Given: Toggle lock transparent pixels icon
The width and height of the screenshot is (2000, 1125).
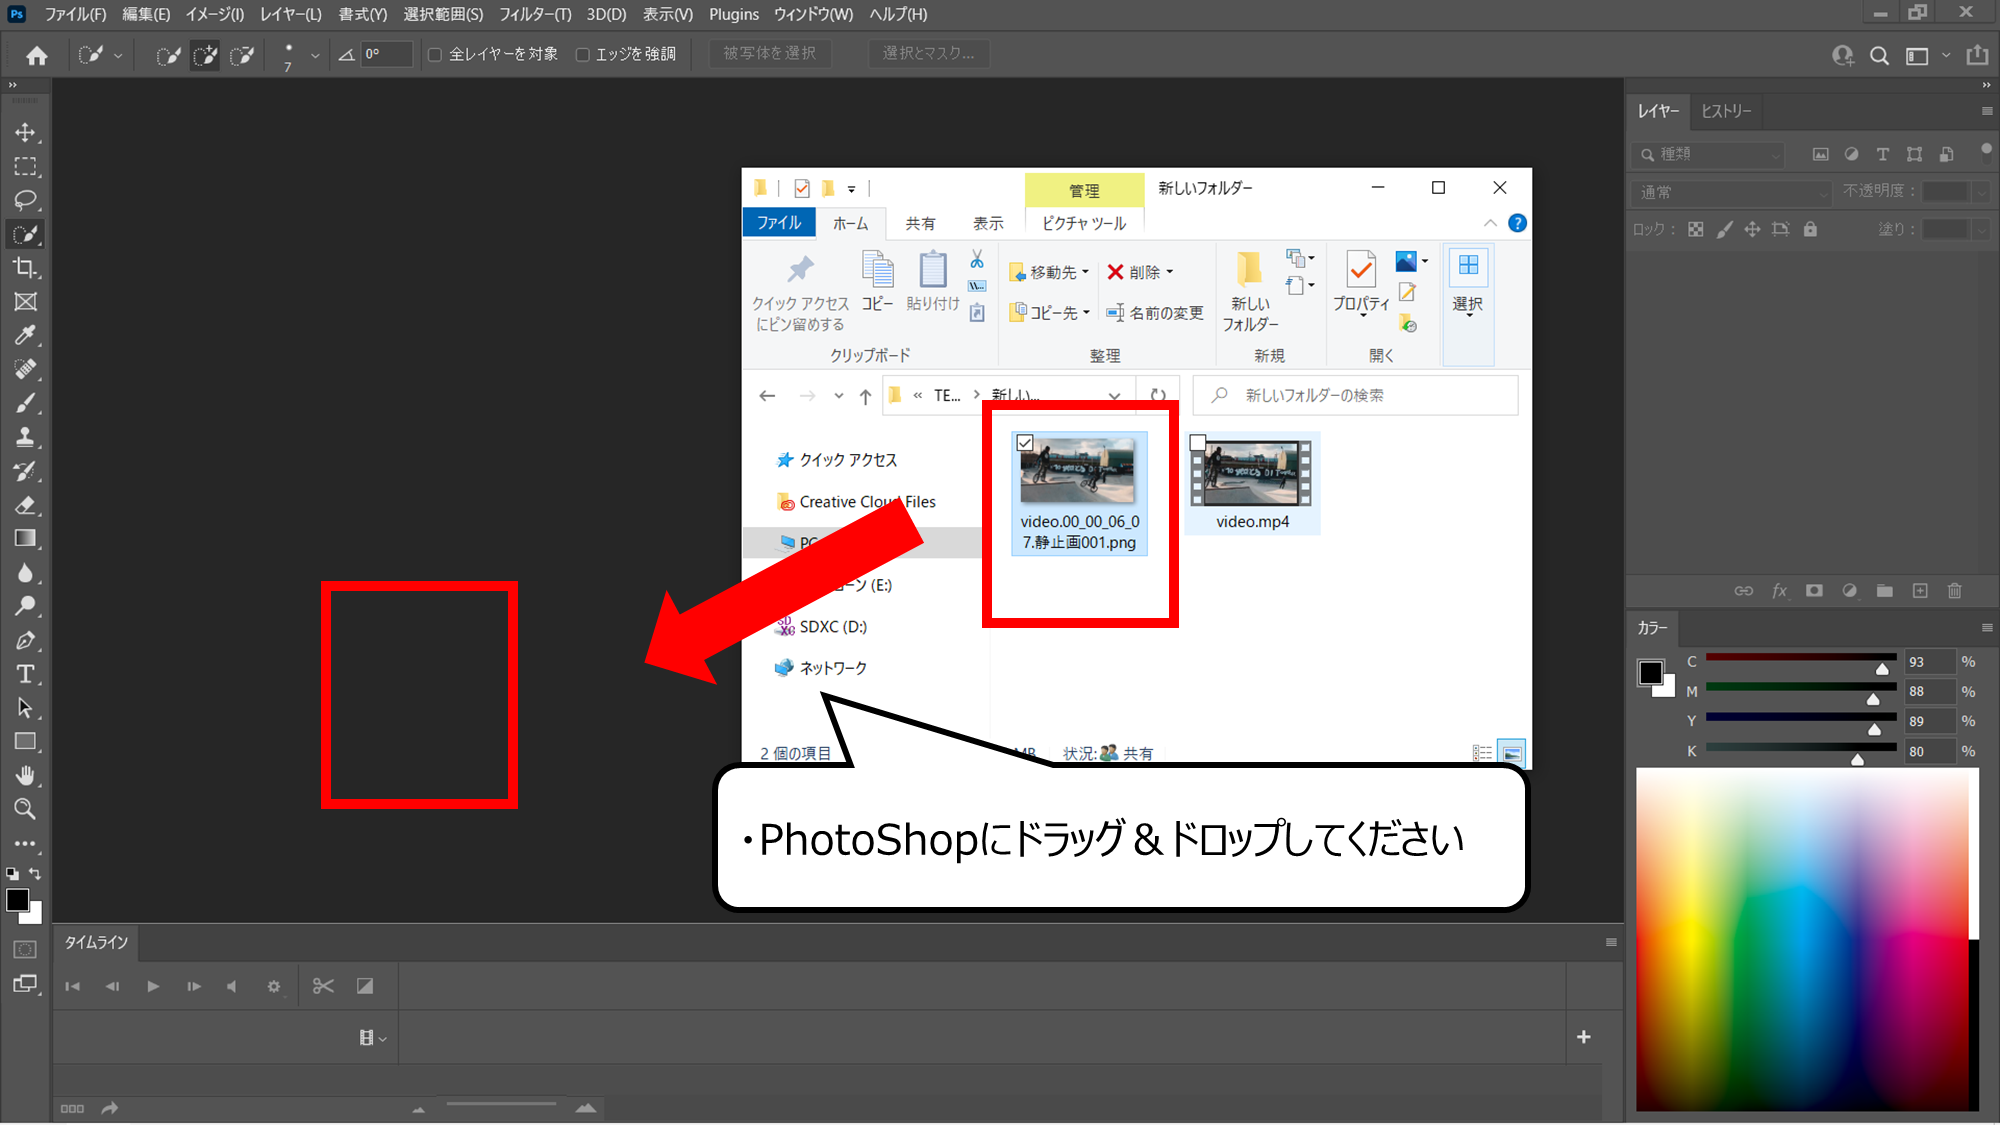Looking at the screenshot, I should 1696,229.
